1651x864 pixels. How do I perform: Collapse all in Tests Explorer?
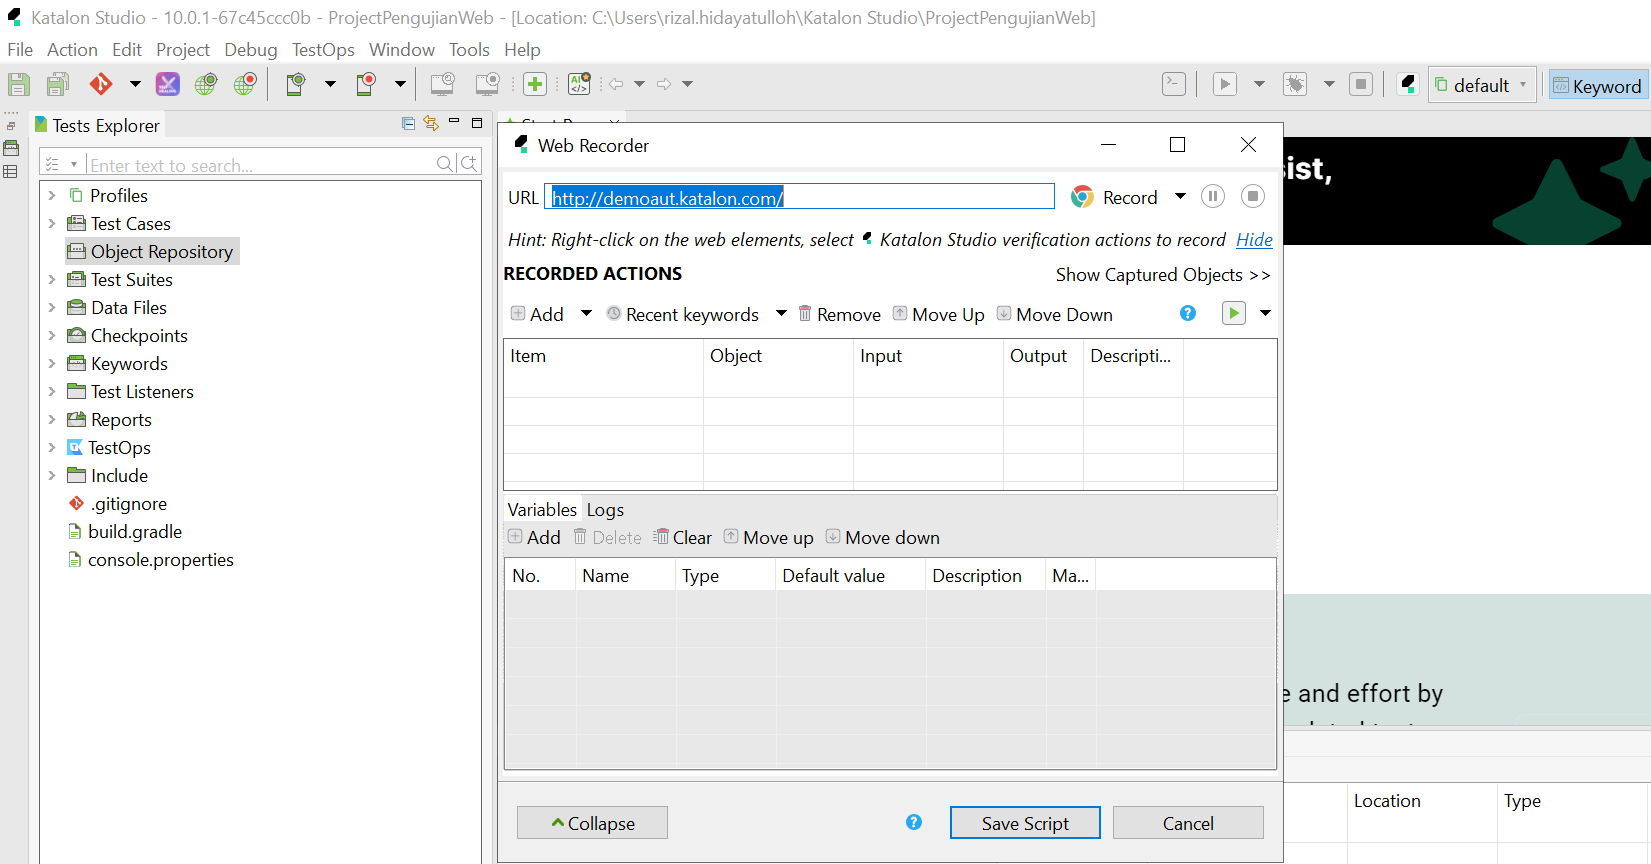[408, 123]
